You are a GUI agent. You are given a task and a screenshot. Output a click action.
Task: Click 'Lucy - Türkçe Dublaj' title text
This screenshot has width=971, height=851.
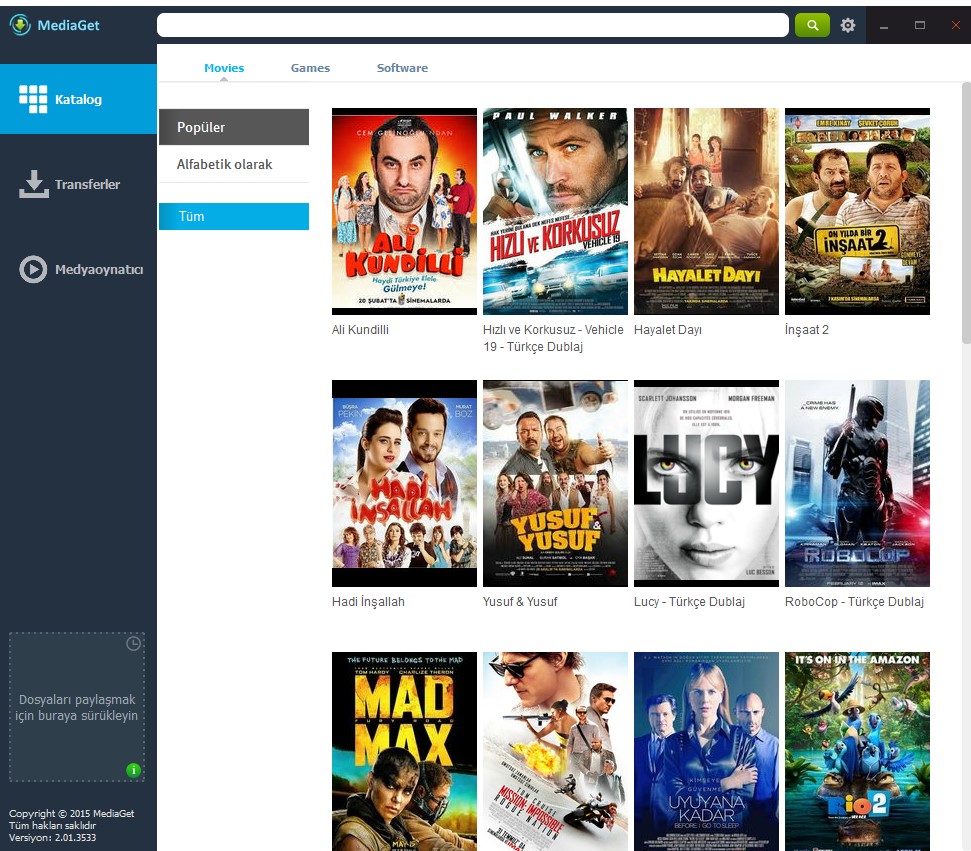(x=689, y=601)
